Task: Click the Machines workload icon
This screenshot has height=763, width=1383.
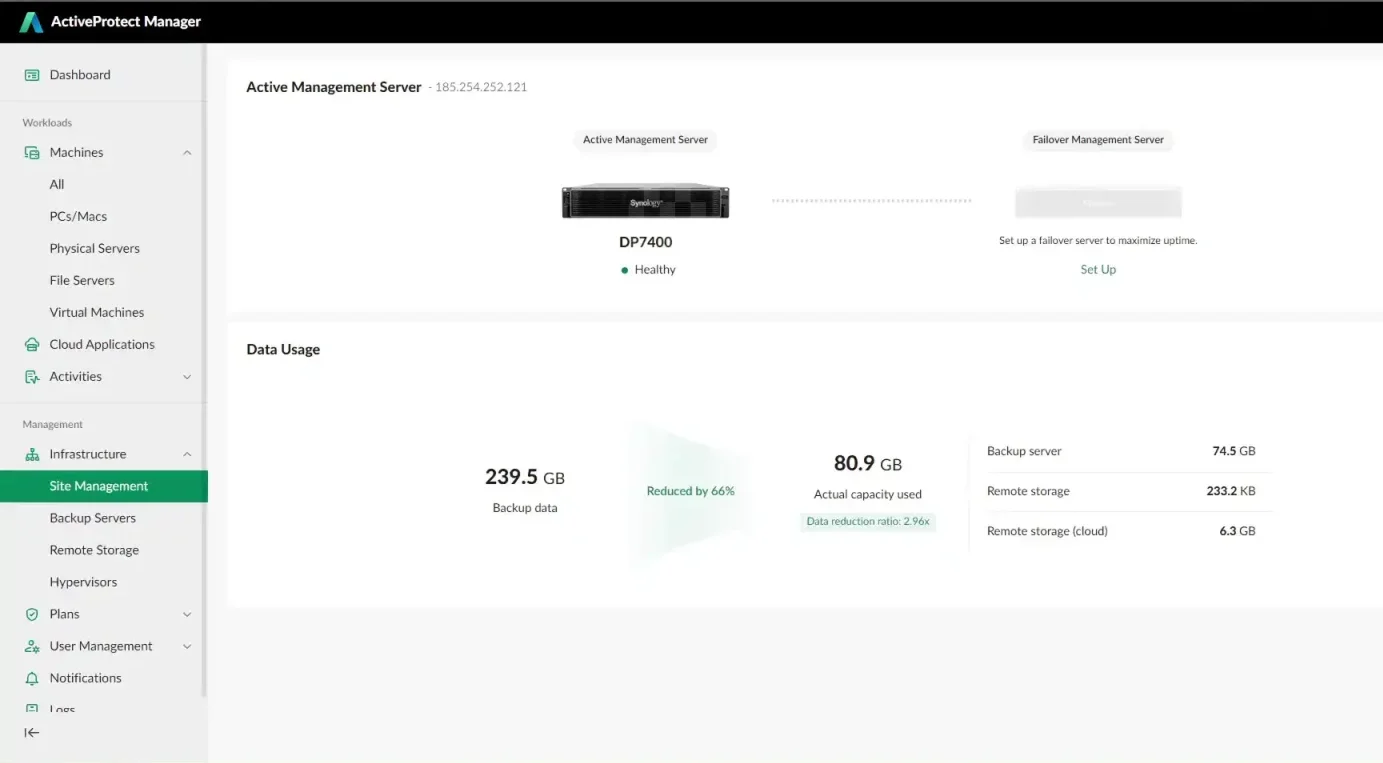Action: point(32,153)
